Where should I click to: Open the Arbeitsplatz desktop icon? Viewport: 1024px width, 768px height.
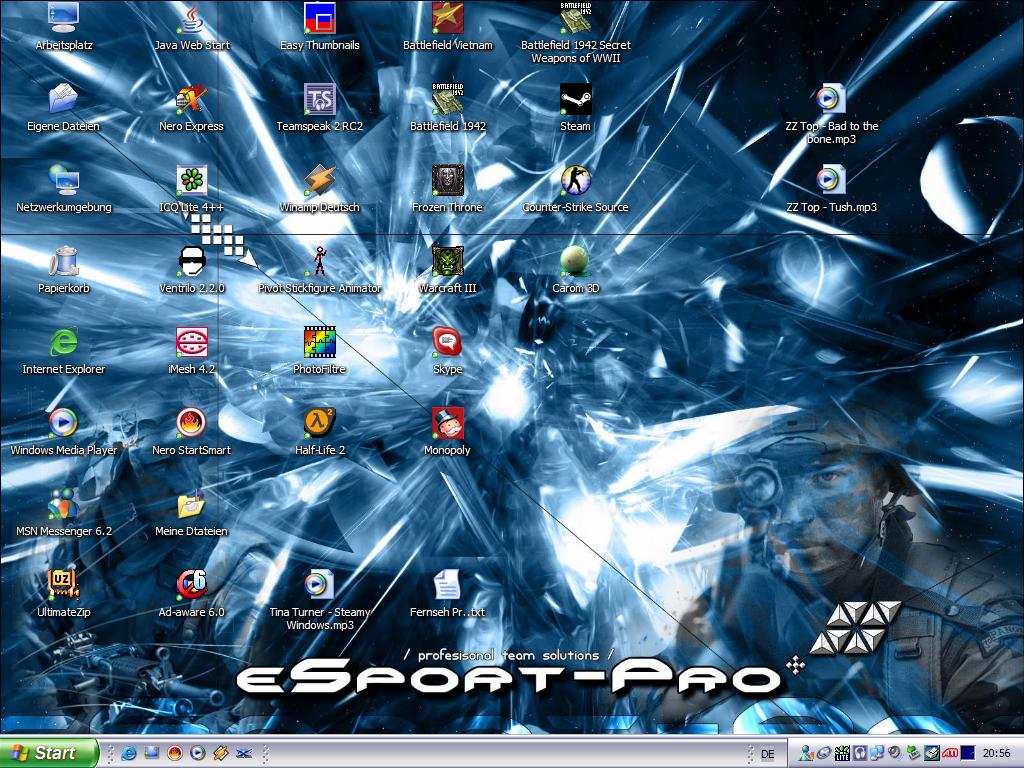point(64,27)
